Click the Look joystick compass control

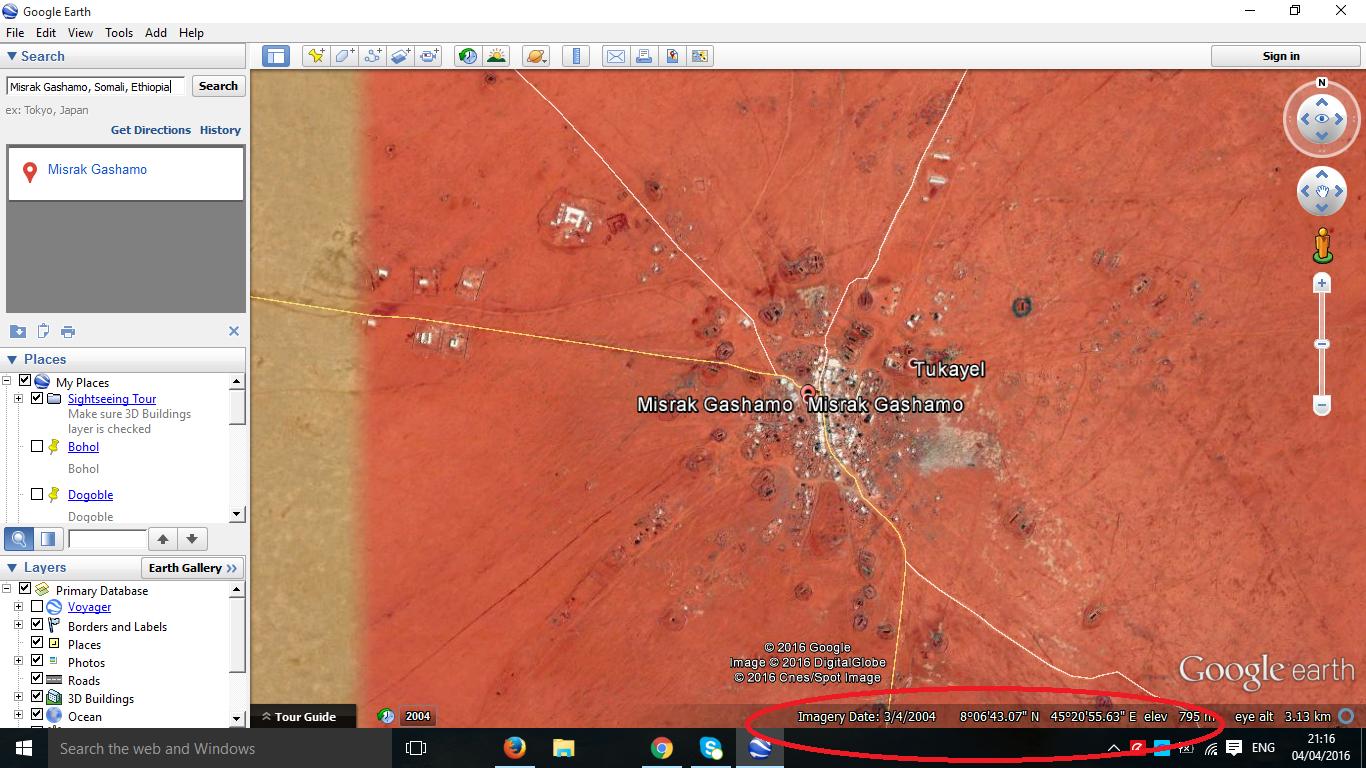point(1322,119)
